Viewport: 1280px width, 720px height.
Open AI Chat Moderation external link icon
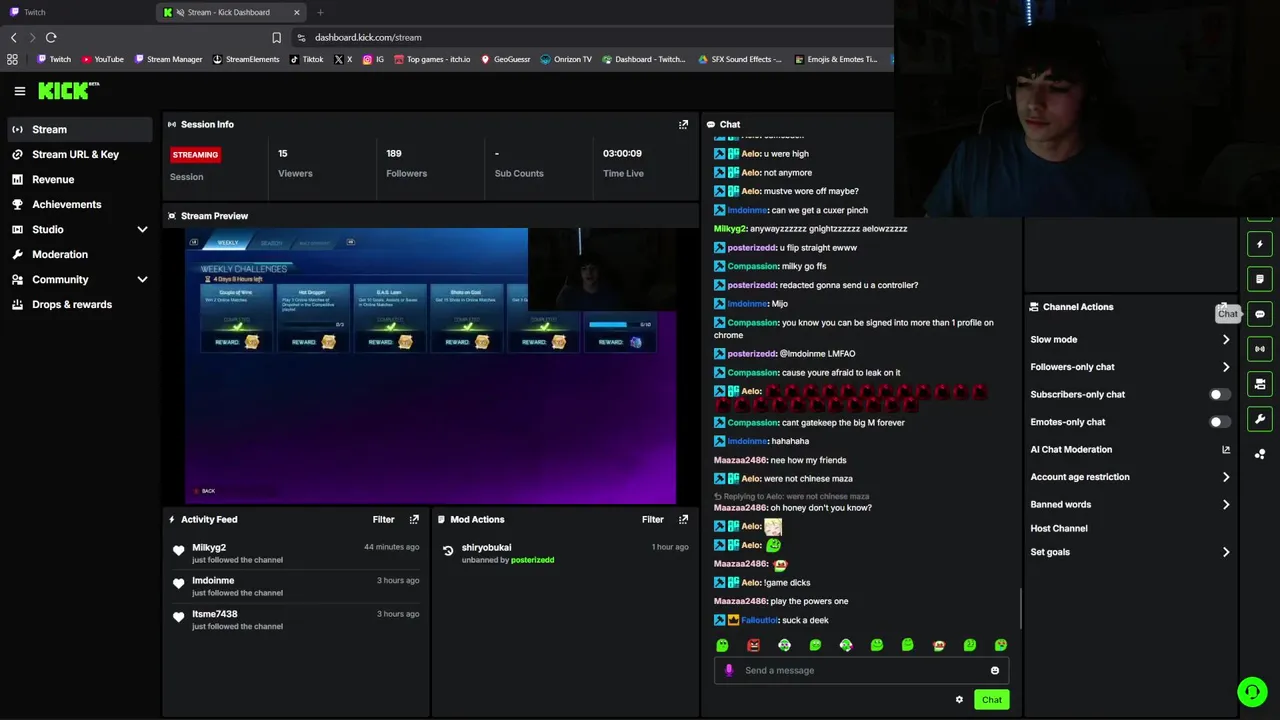coord(1226,450)
